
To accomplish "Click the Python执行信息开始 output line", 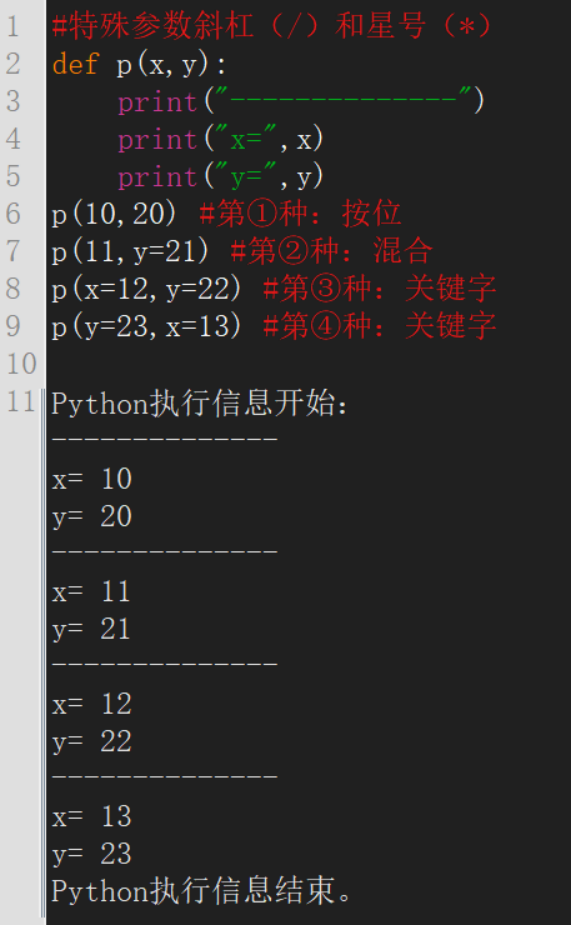I will 200,404.
